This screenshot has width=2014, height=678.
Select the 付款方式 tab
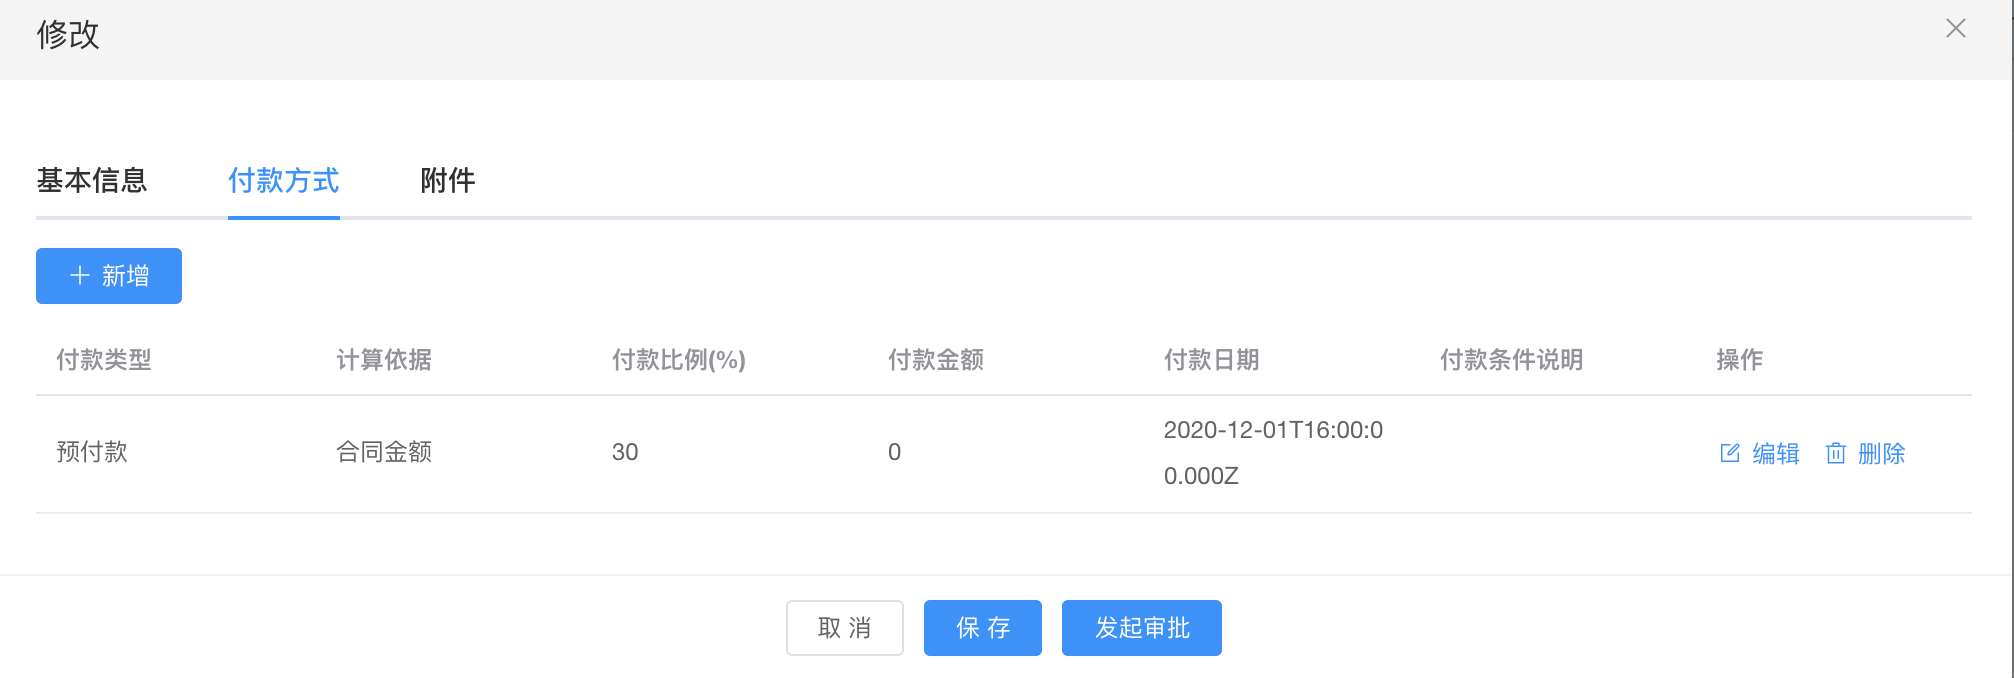coord(284,180)
